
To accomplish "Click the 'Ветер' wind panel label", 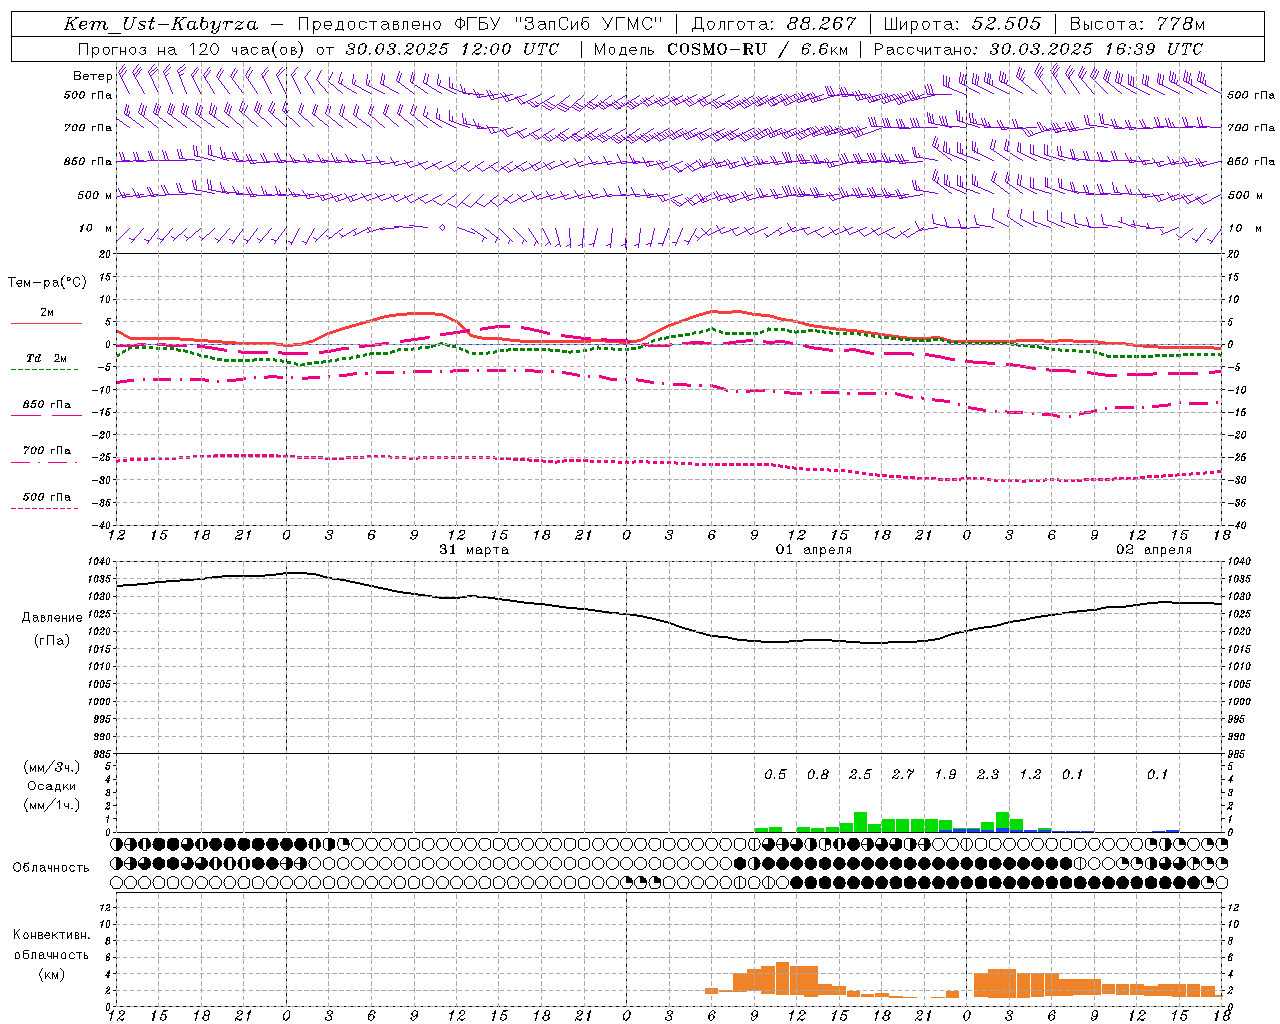I will click(92, 76).
